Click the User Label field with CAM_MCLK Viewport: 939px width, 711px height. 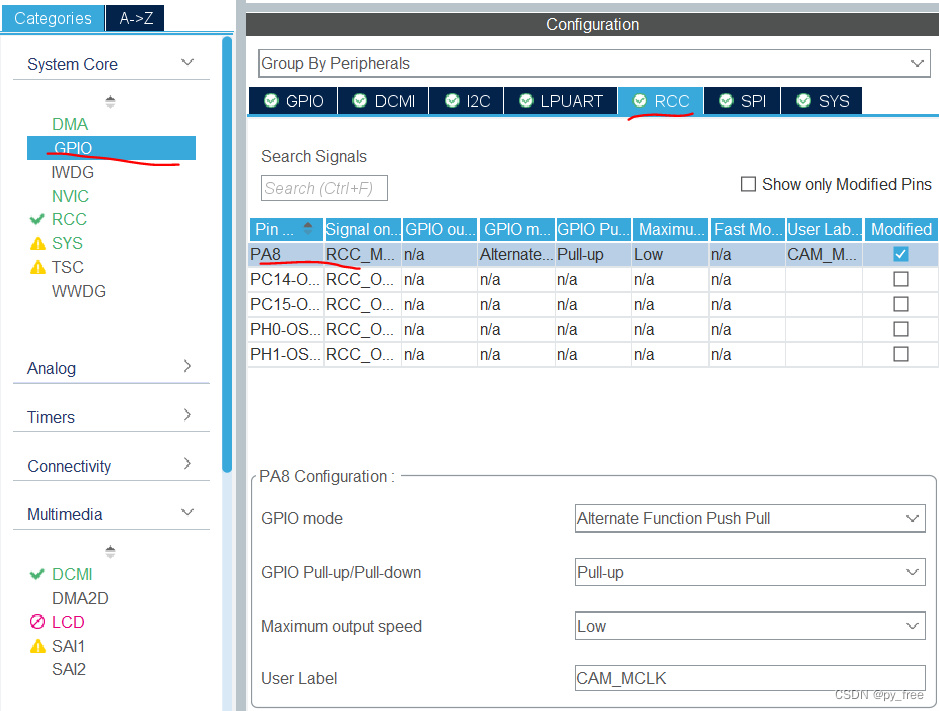[750, 678]
